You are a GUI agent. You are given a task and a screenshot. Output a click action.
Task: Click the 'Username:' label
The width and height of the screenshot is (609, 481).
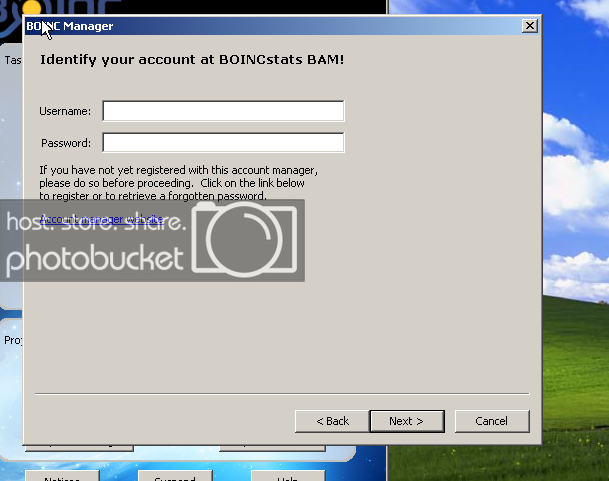(65, 112)
